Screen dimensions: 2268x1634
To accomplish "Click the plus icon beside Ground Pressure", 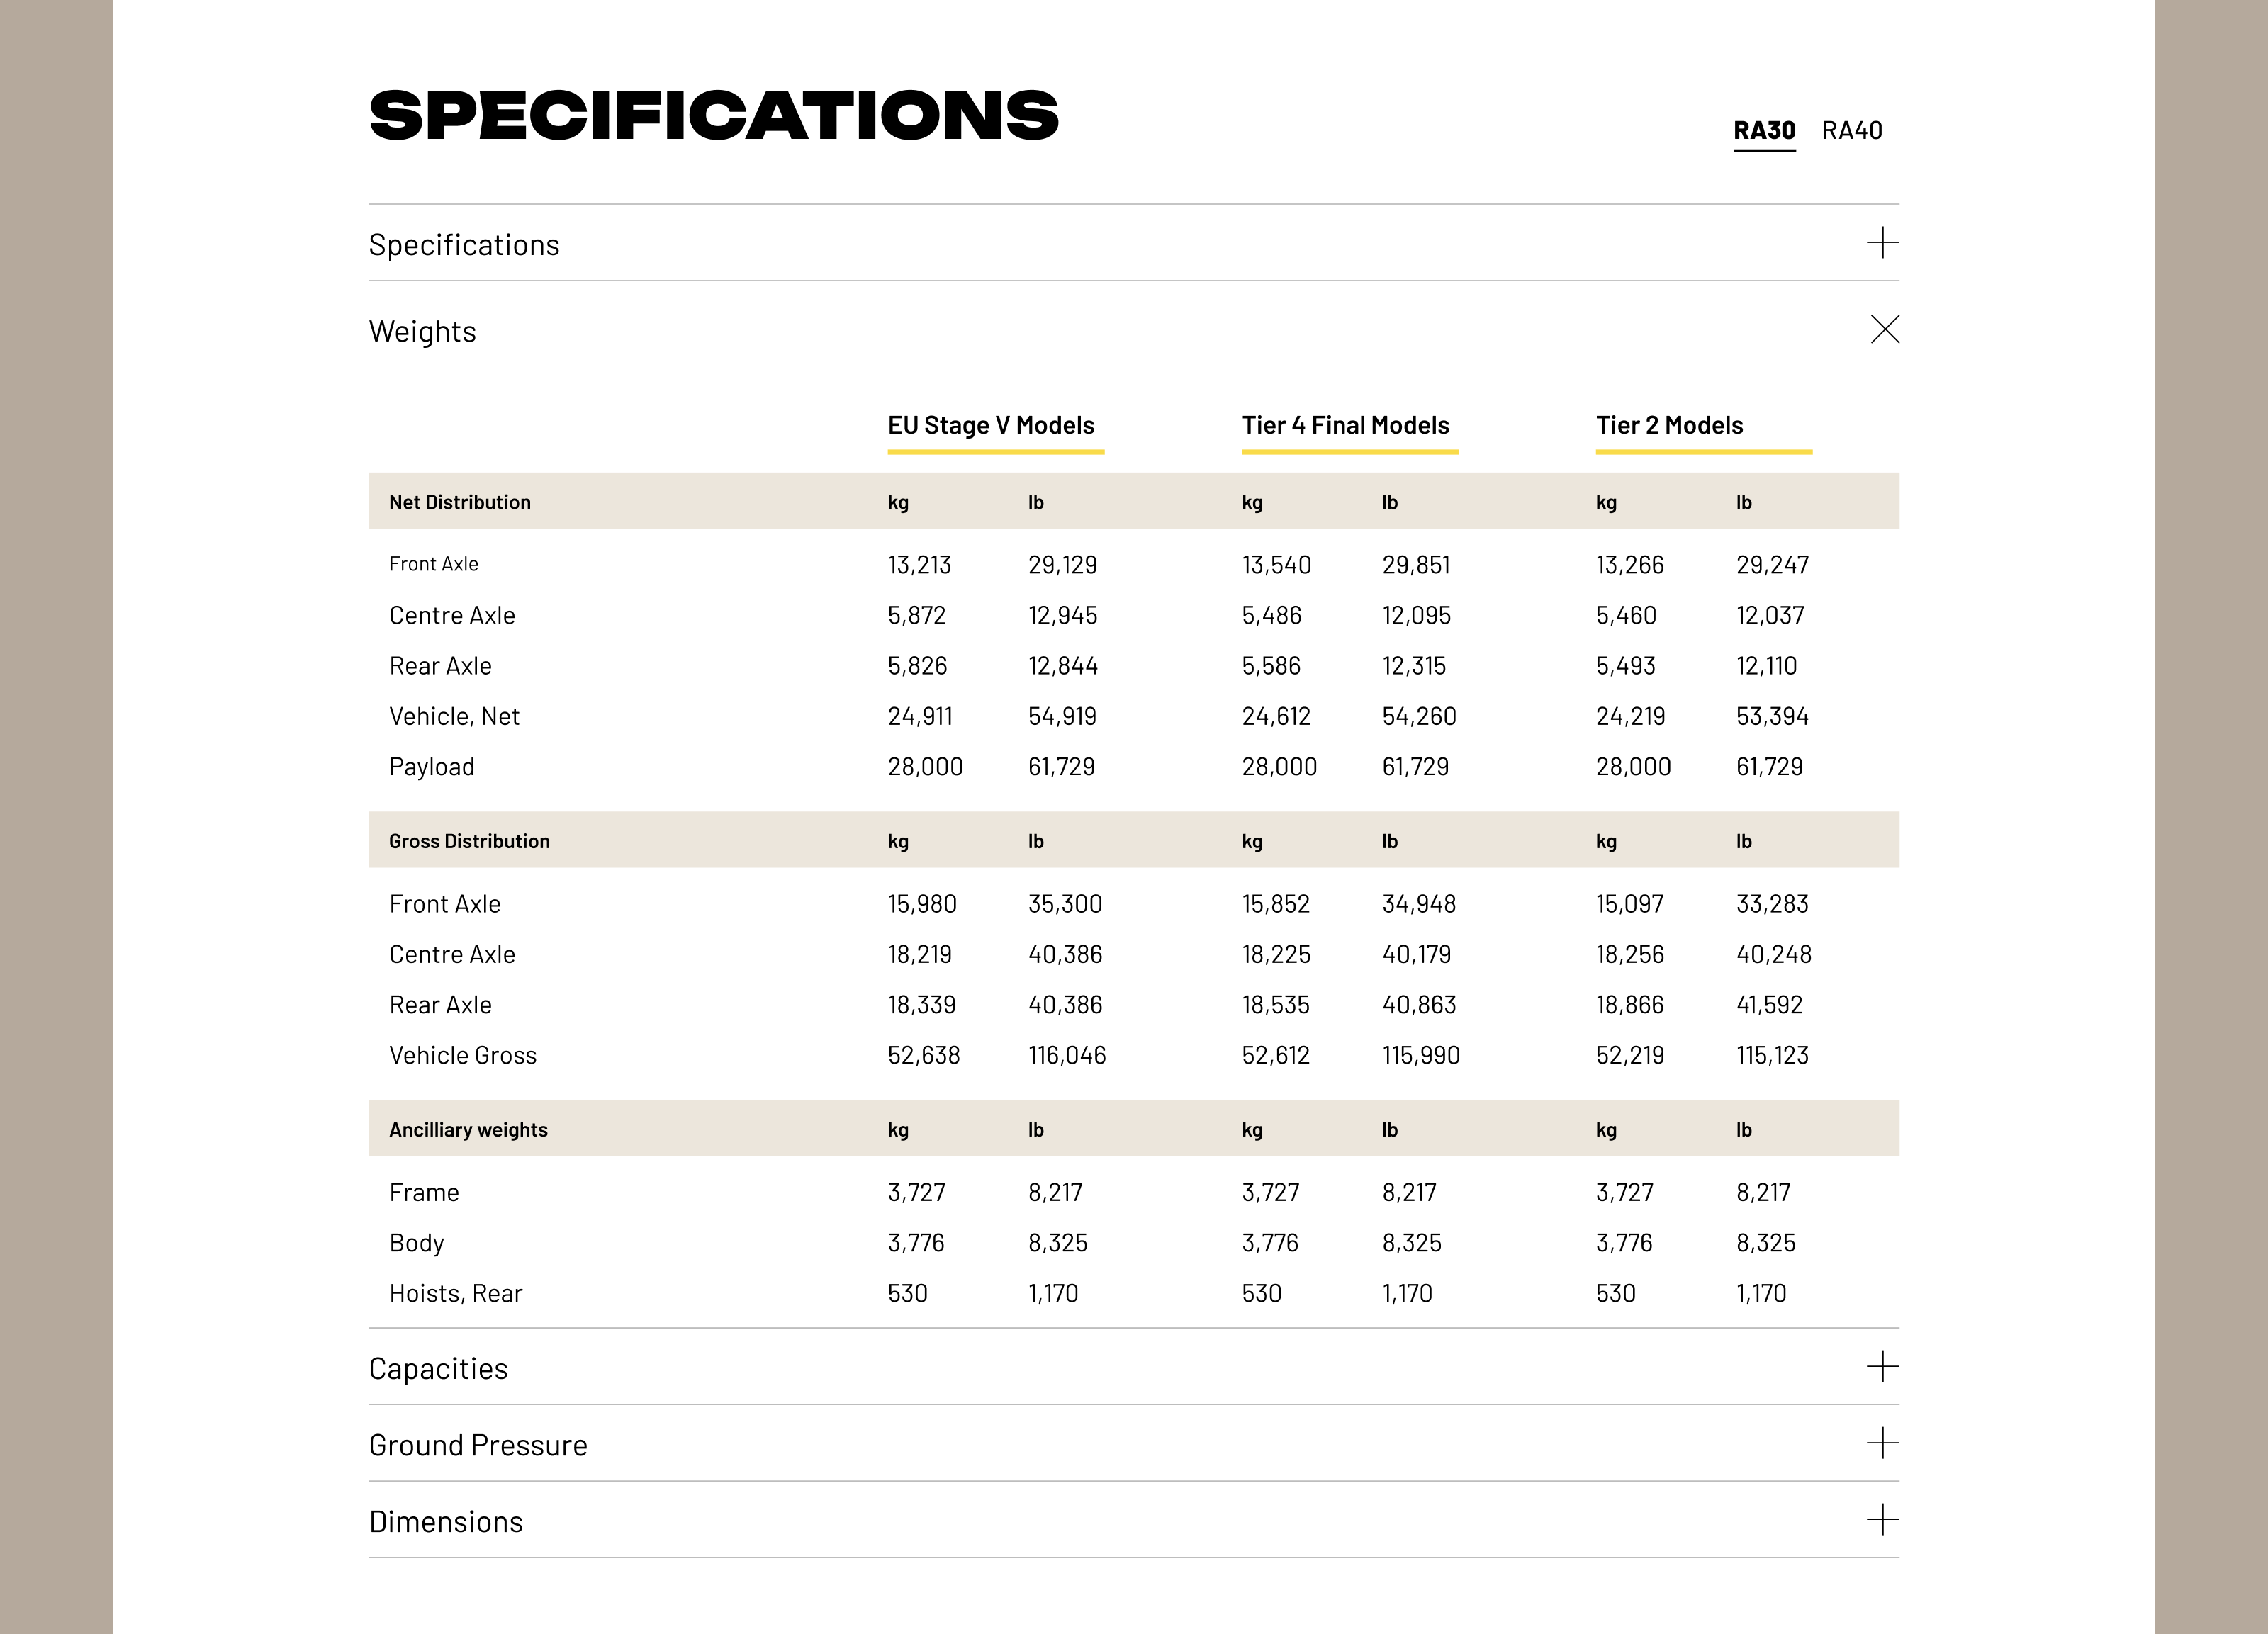I will coord(1882,1443).
